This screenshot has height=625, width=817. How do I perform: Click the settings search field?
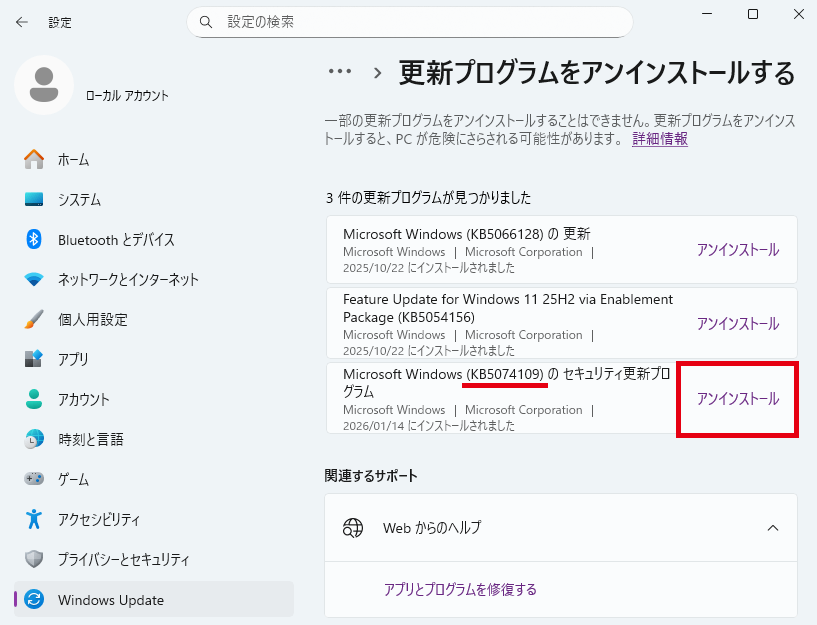pos(410,21)
